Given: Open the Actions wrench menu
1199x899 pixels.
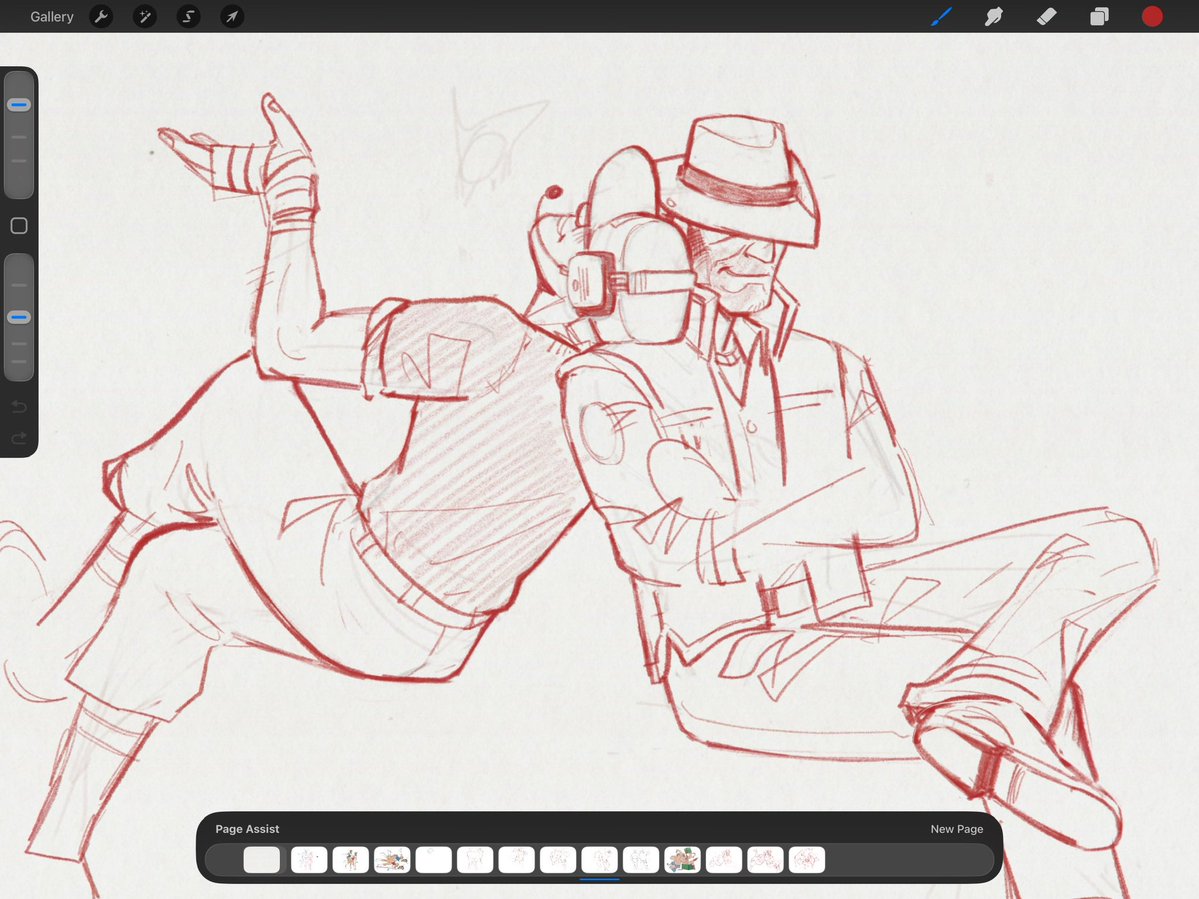Looking at the screenshot, I should (101, 16).
